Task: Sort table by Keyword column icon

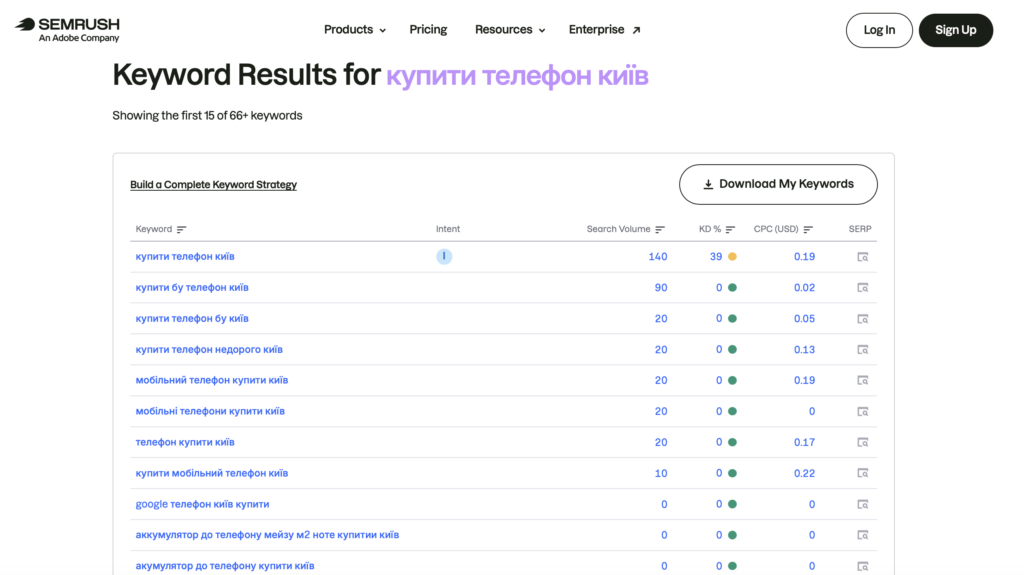Action: coord(182,229)
